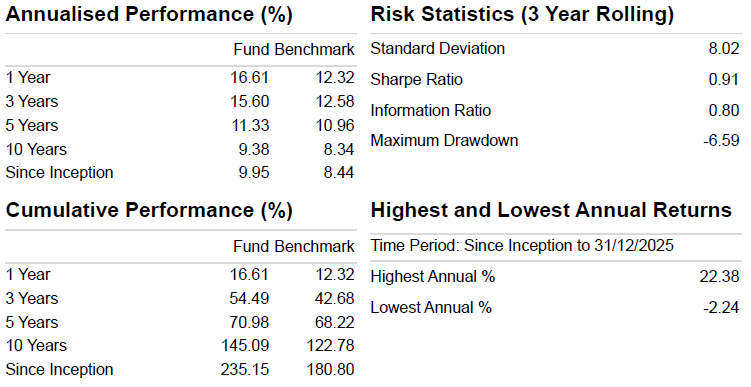Click annualised Since Inception fund value 9.95
Viewport: 751px width, 387px height.
click(x=254, y=172)
